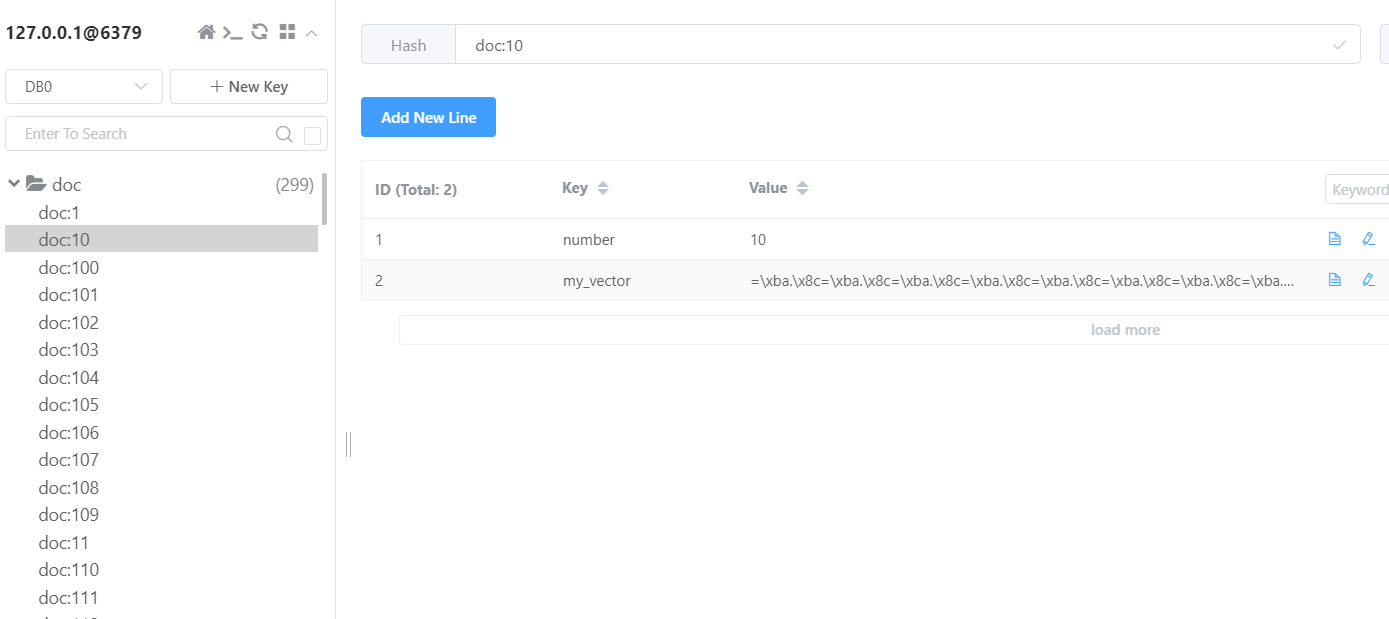This screenshot has height=619, width=1389.
Task: Click the Add New Line button
Action: [x=428, y=117]
